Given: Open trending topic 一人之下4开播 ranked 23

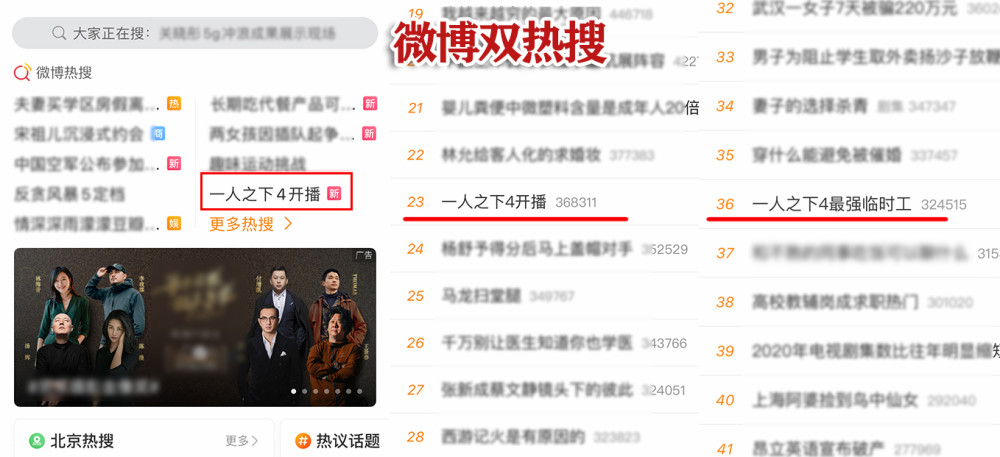Looking at the screenshot, I should coord(494,202).
